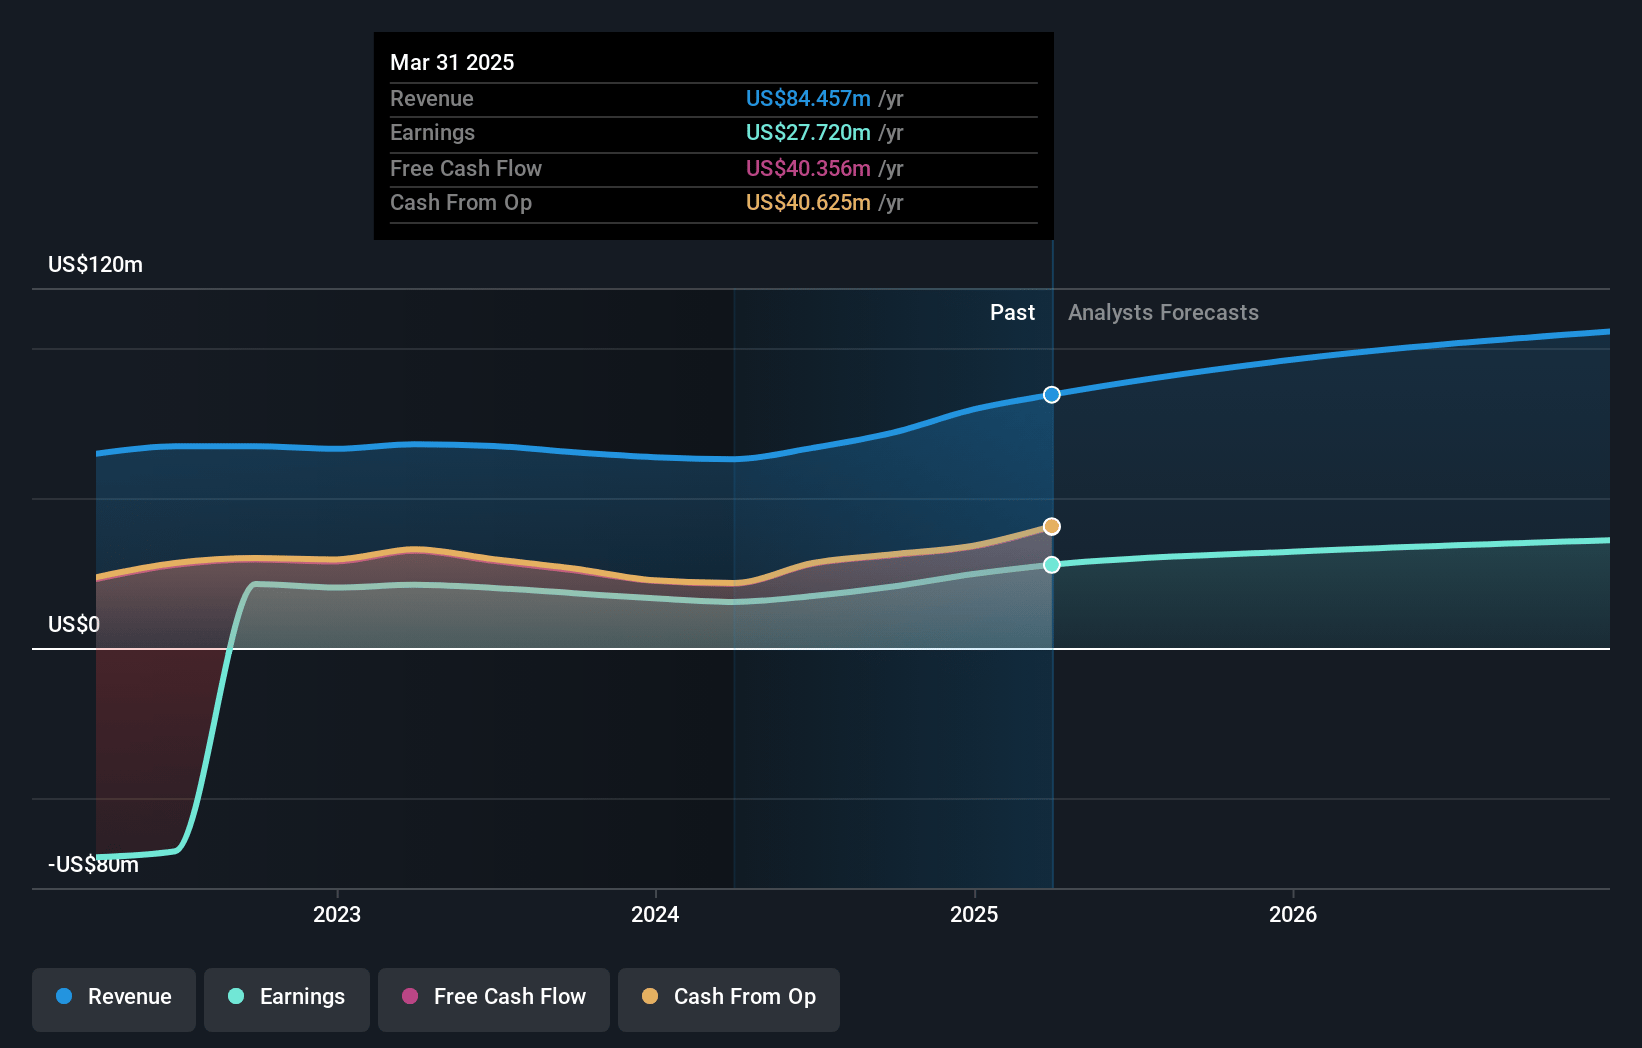Click the 2024 x-axis label

[655, 914]
